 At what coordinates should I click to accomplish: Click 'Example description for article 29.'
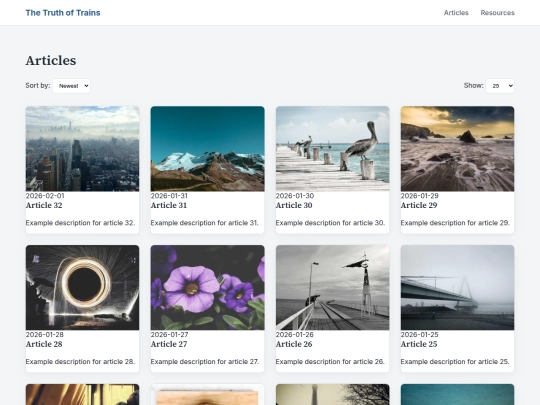(455, 223)
